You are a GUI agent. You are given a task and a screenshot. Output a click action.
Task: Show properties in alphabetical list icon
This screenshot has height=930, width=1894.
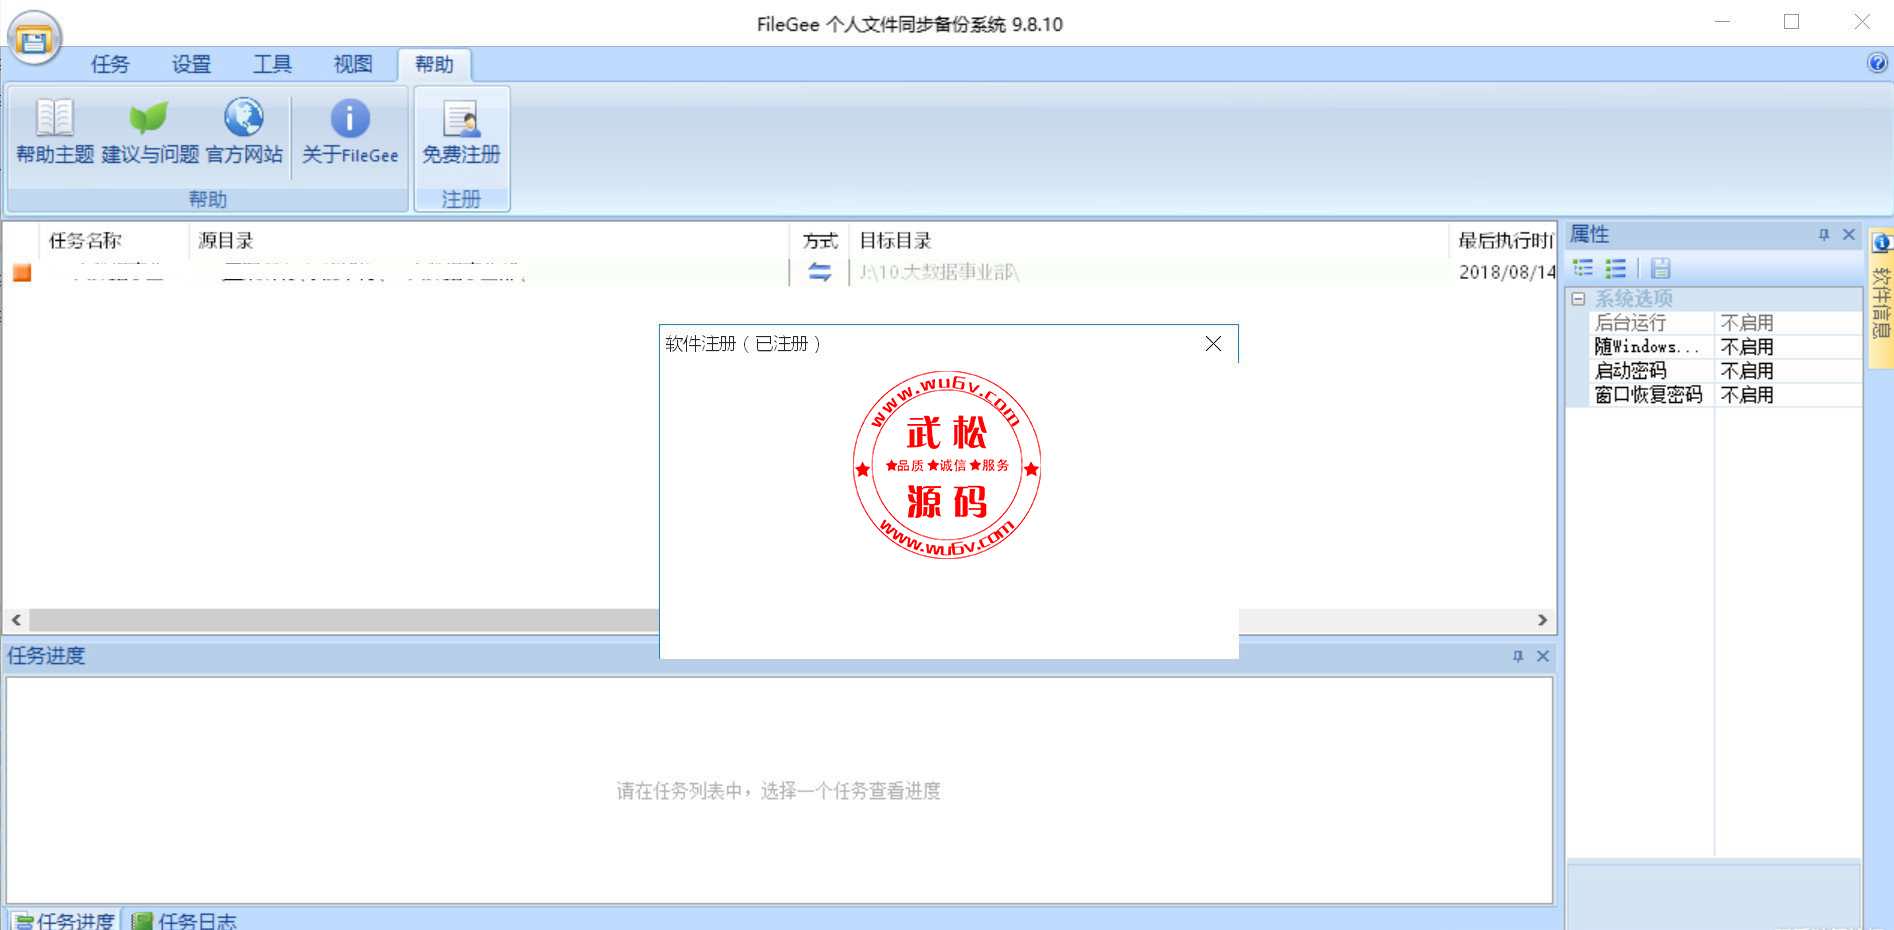(x=1616, y=268)
